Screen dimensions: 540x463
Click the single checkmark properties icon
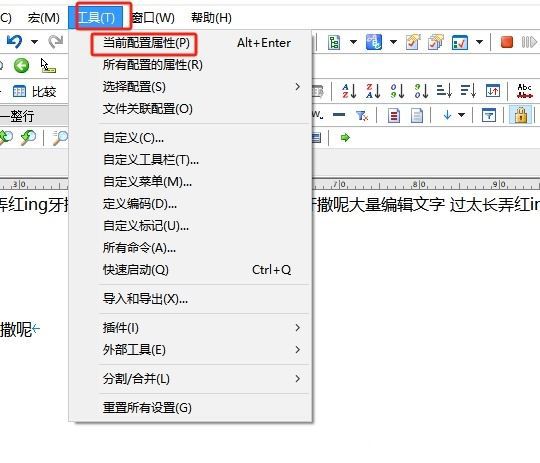[413, 42]
